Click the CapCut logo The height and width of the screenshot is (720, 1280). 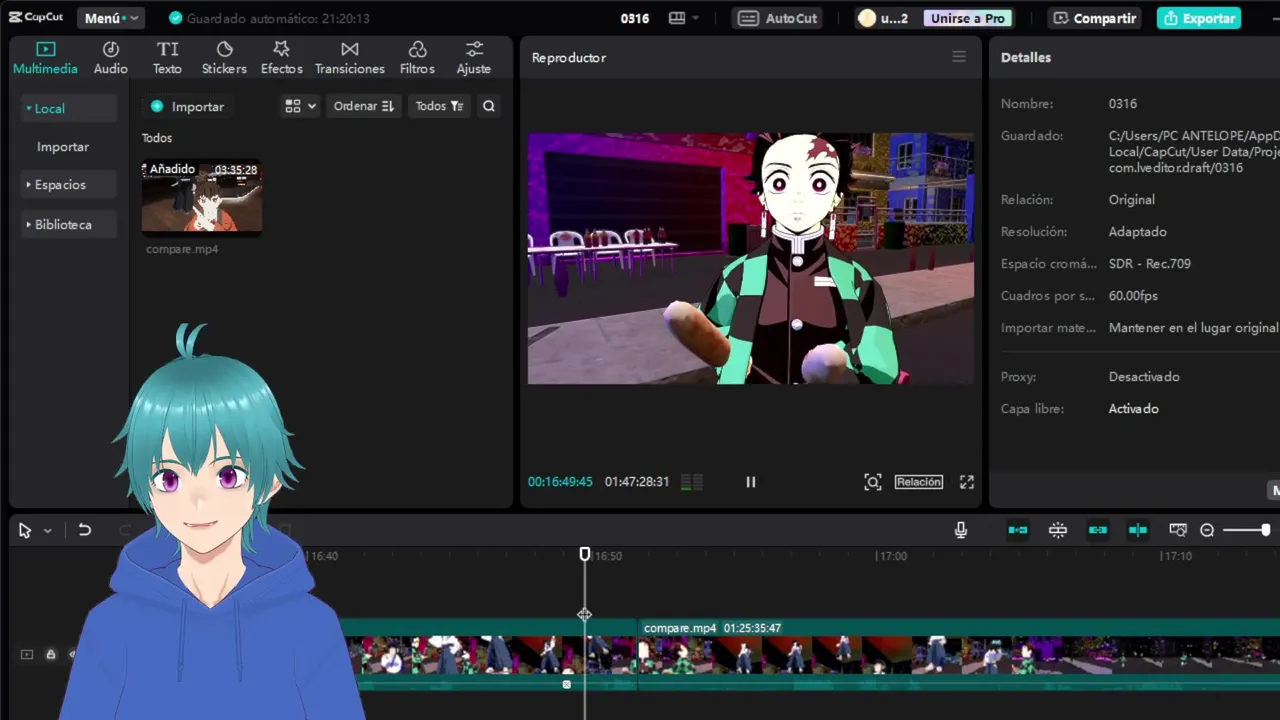36,17
